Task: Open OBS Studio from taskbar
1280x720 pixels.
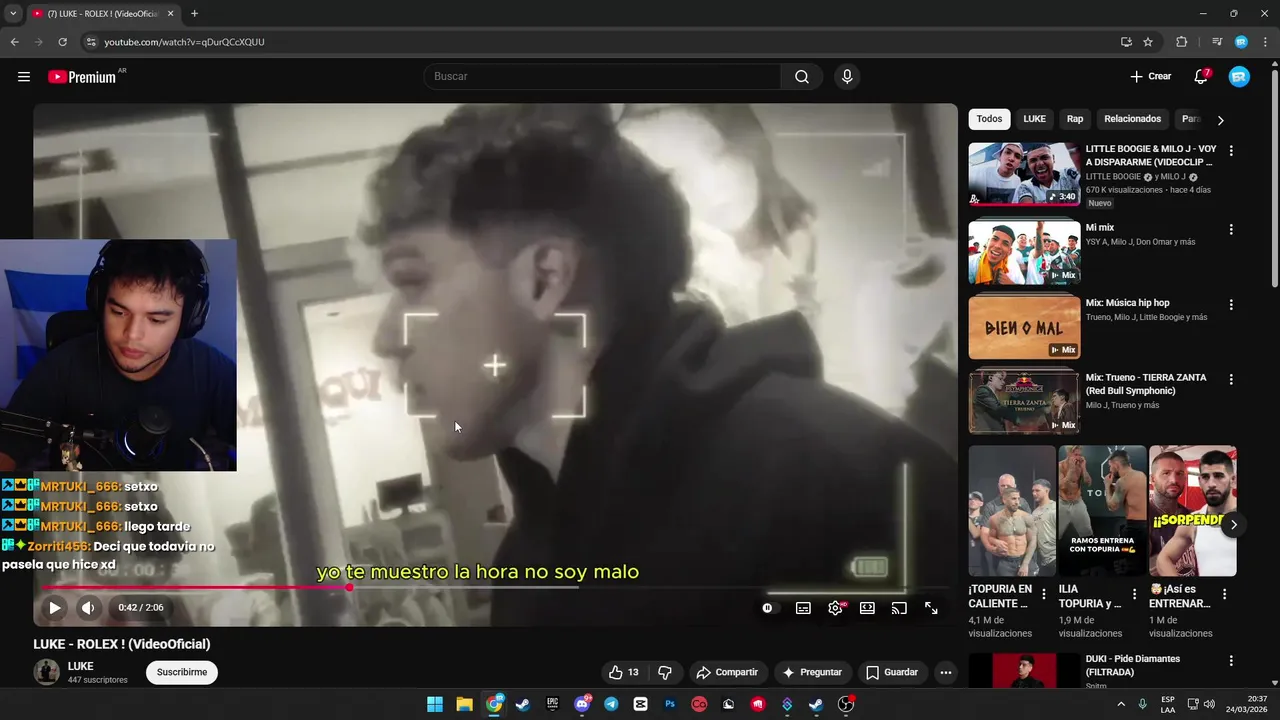Action: click(846, 704)
